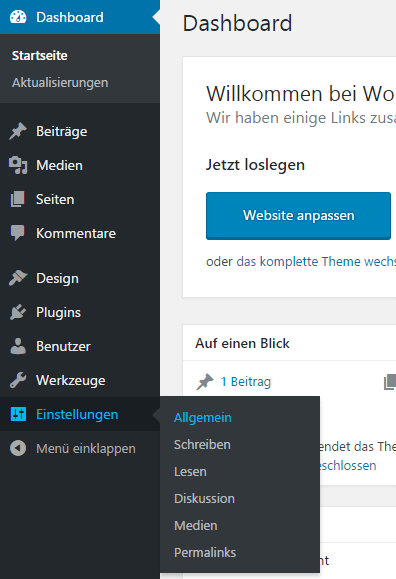Choose Lesen in the settings submenu
396x579 pixels.
click(190, 472)
